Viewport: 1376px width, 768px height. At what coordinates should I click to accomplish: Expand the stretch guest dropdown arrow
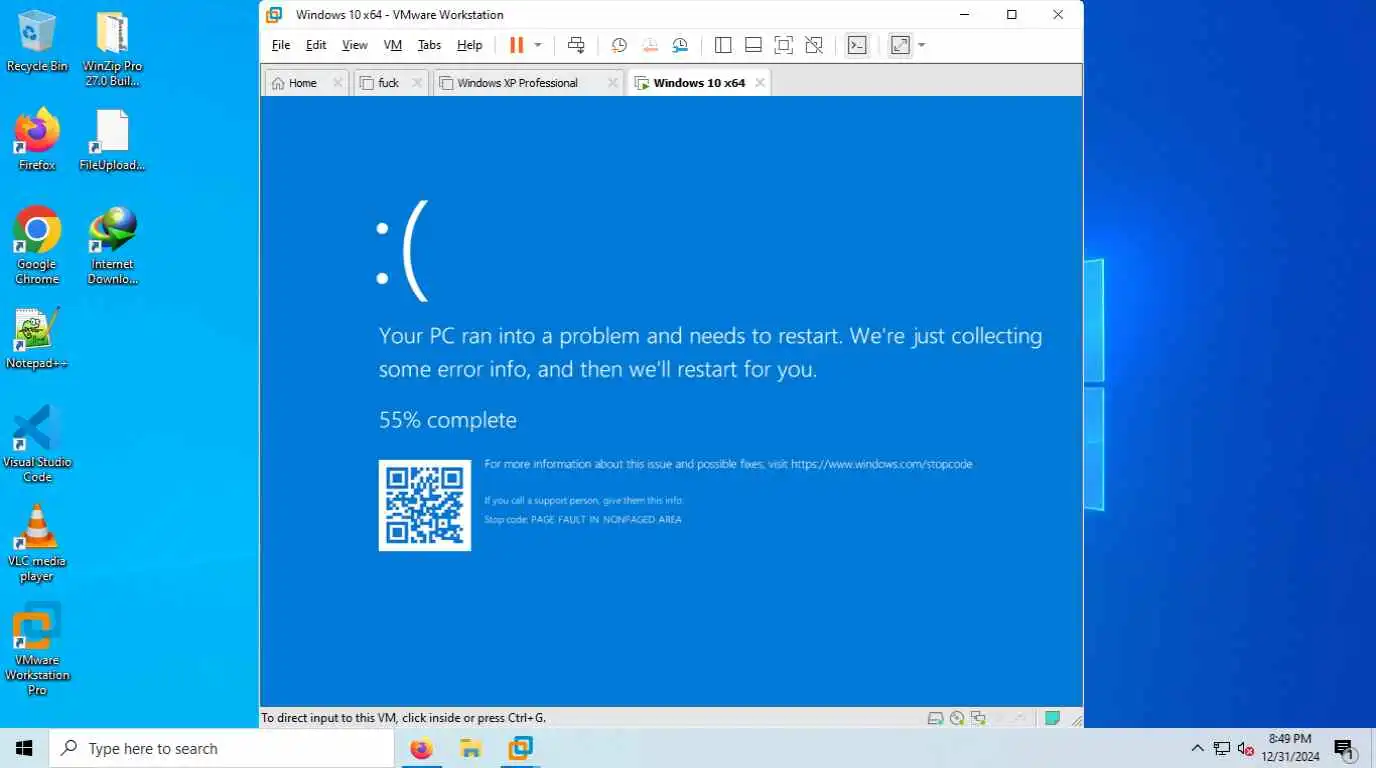tap(921, 45)
